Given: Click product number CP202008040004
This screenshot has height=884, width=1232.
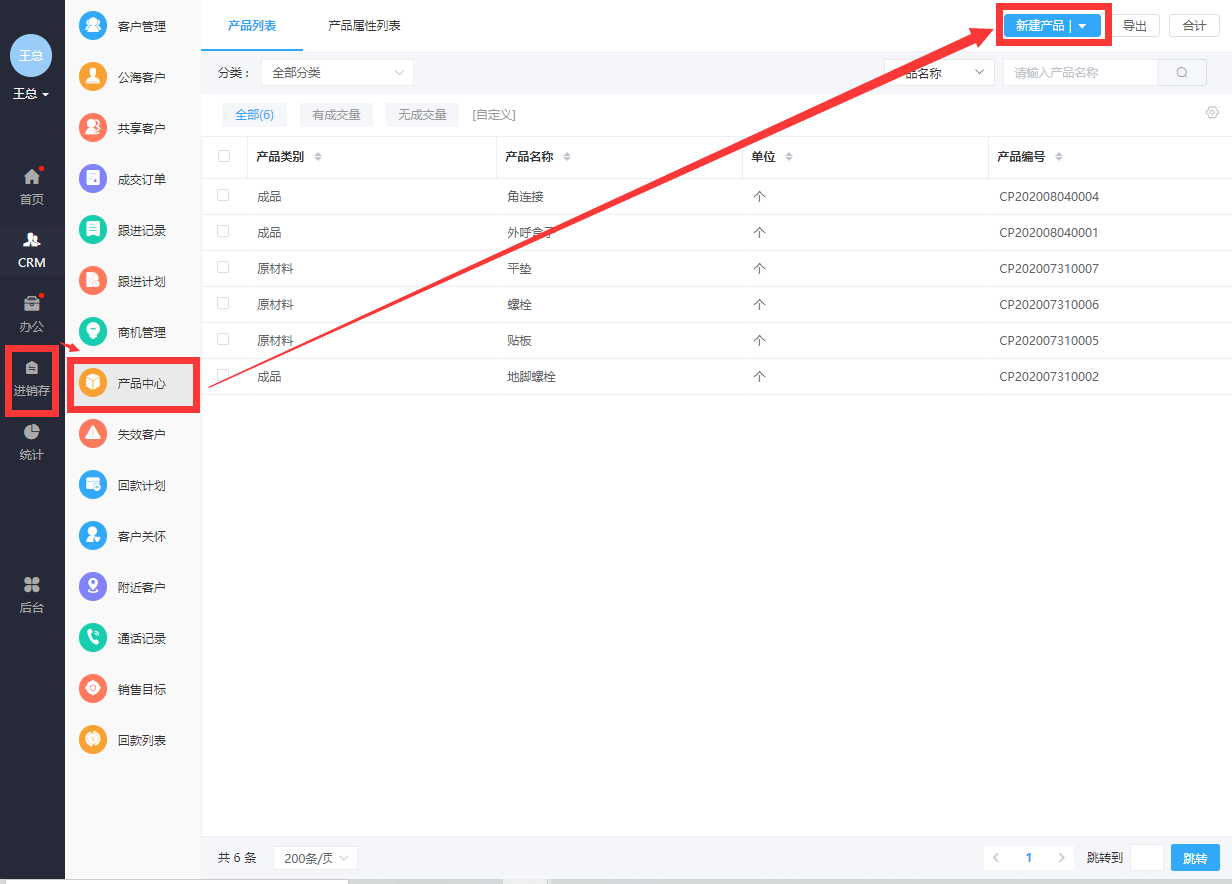Looking at the screenshot, I should click(1049, 197).
